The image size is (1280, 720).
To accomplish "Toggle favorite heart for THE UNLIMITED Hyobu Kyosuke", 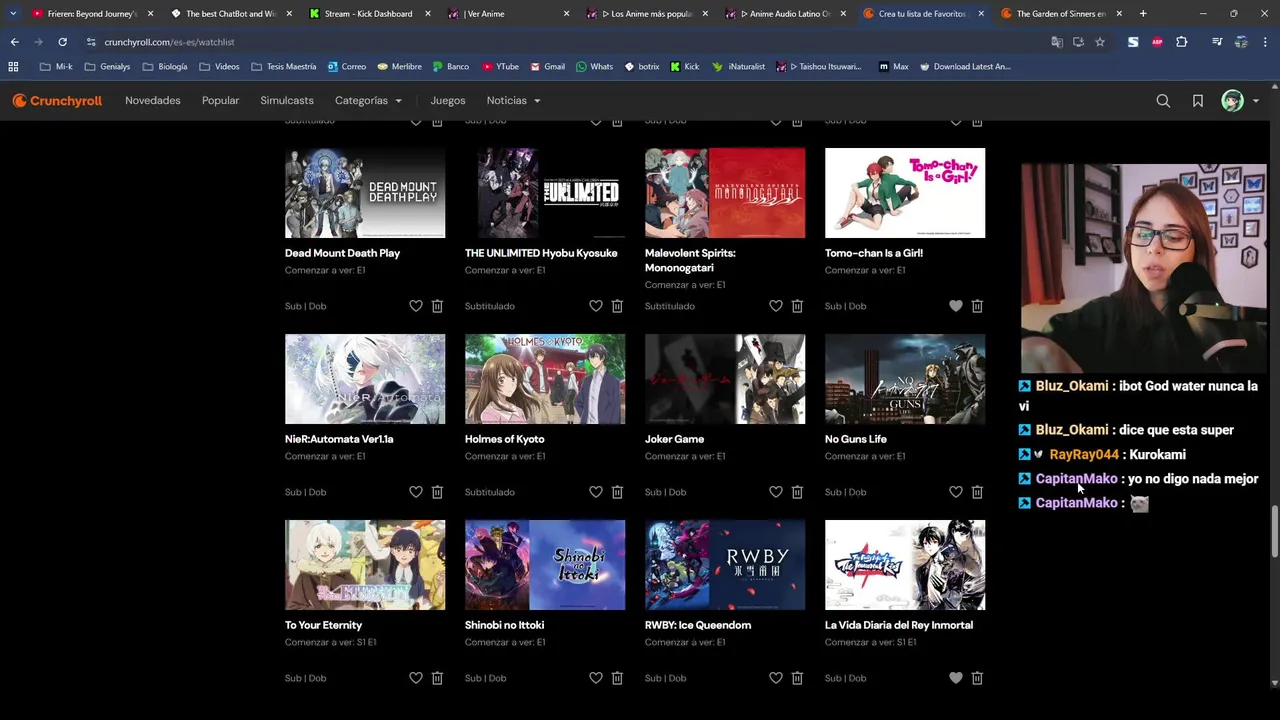I will [x=596, y=306].
